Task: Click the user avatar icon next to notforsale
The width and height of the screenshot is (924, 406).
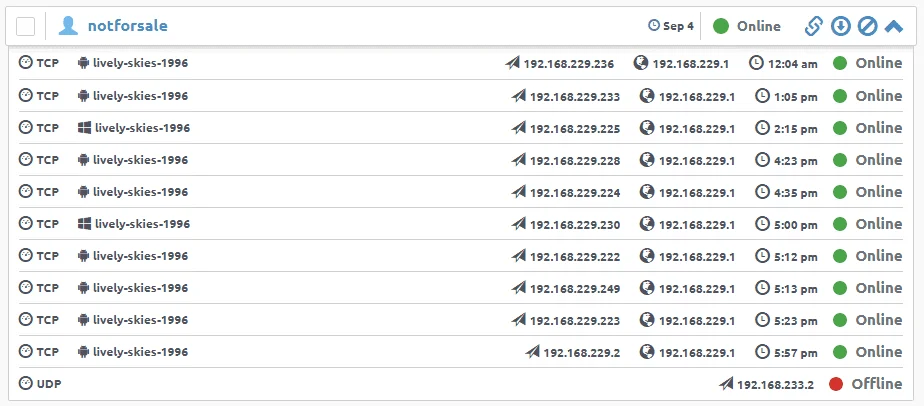Action: 68,26
